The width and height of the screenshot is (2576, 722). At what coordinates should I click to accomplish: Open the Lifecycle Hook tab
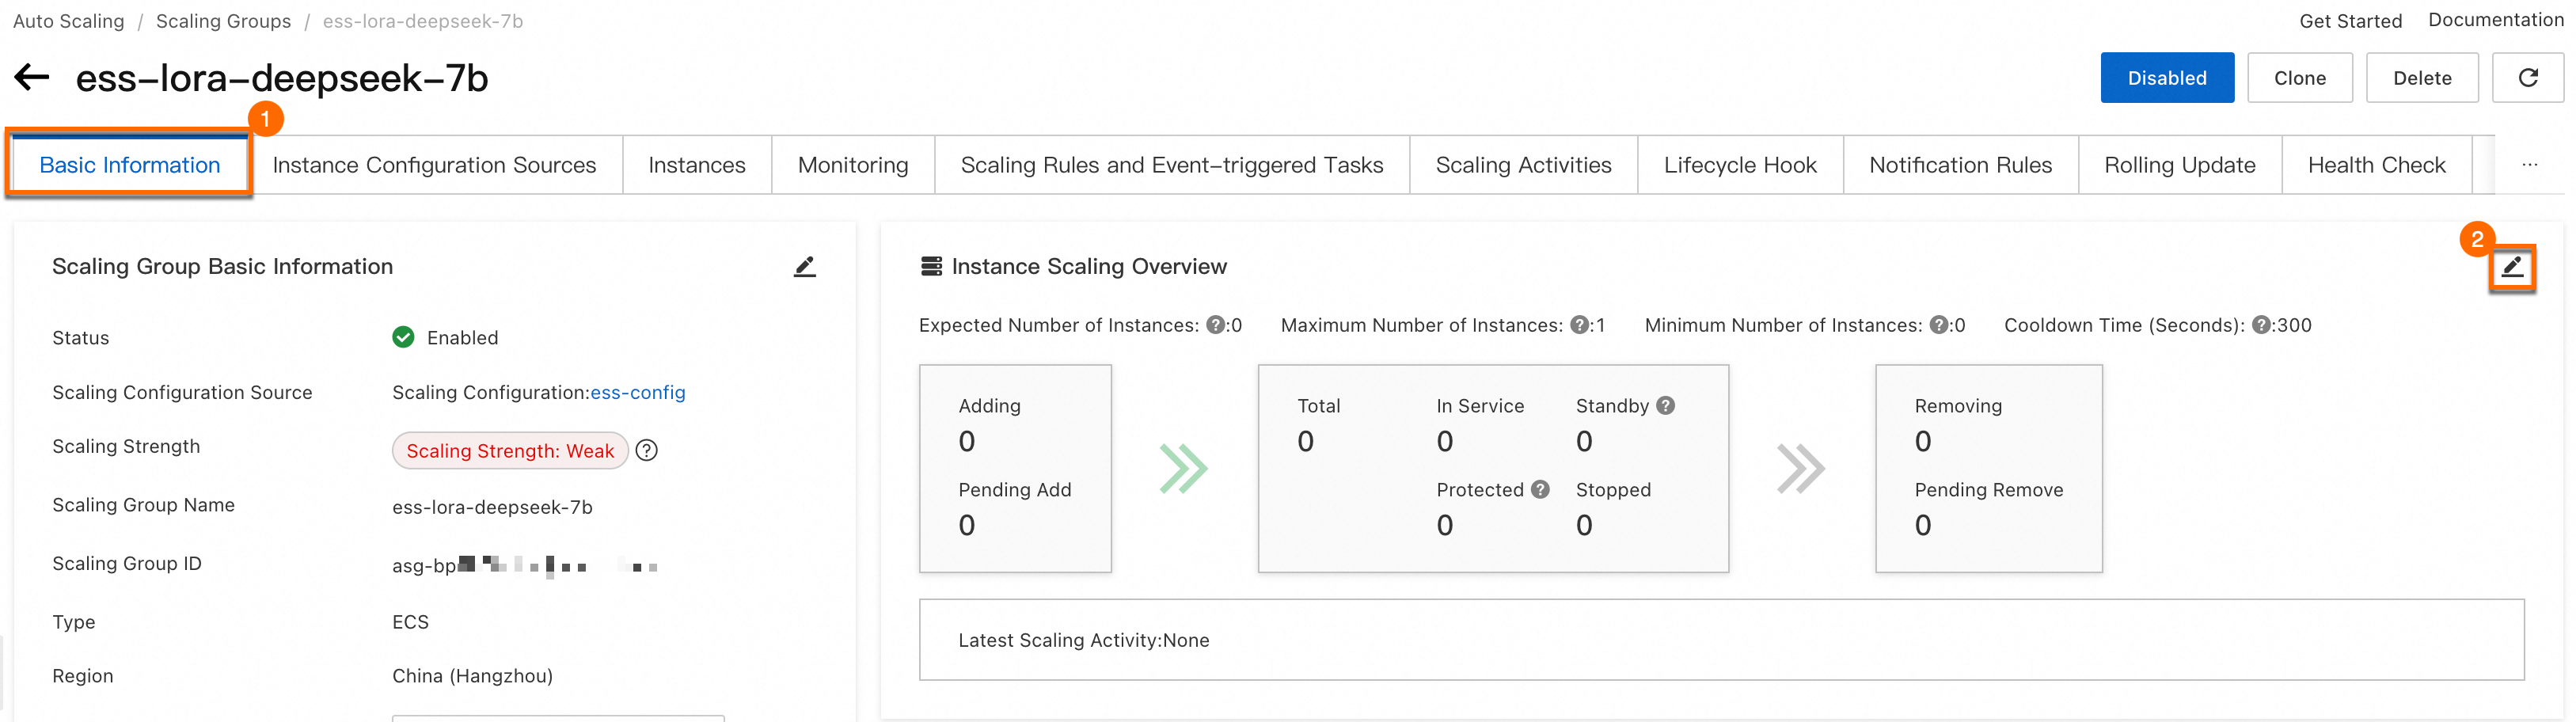(1740, 165)
